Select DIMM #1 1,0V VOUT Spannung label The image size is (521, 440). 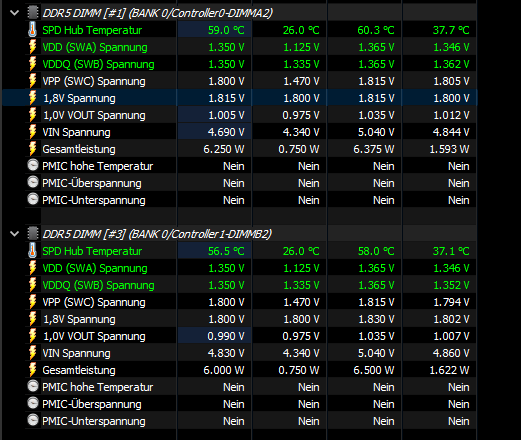point(94,115)
